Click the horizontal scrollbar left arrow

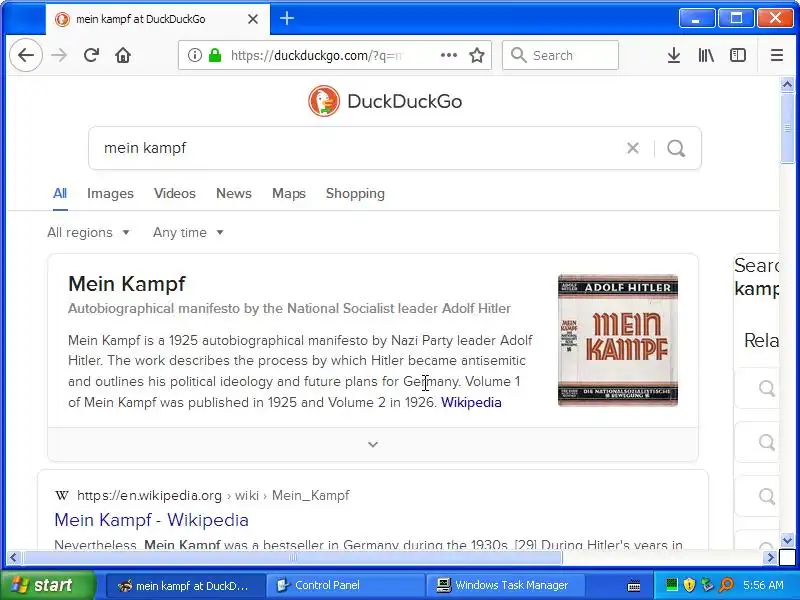[x=14, y=558]
